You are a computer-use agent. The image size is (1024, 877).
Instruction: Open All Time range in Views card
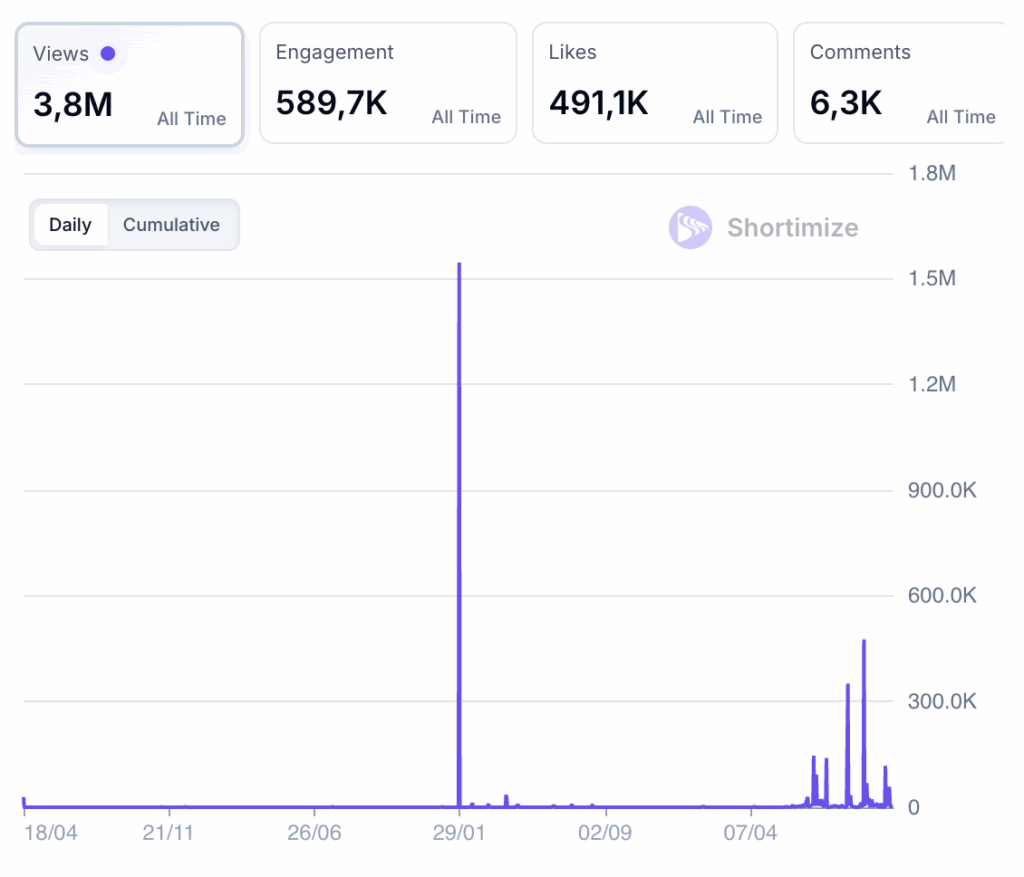[191, 119]
